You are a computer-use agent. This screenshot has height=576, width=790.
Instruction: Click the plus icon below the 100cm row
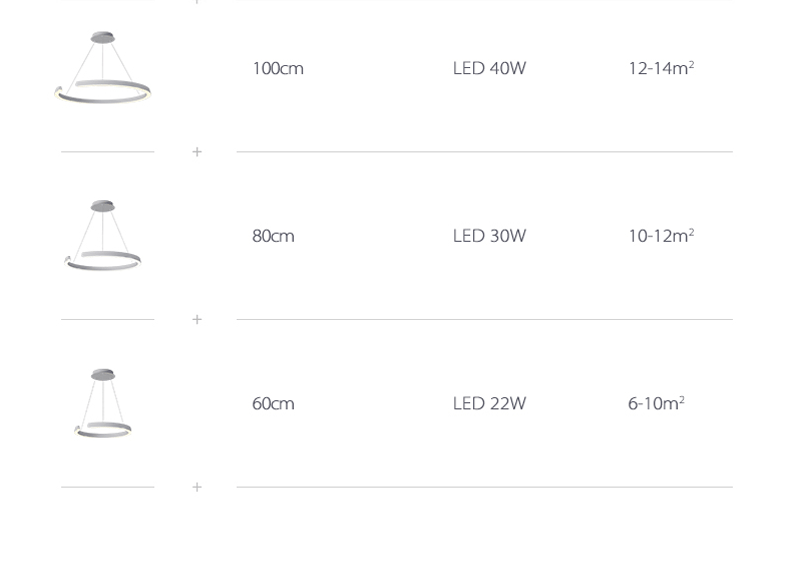(x=197, y=152)
